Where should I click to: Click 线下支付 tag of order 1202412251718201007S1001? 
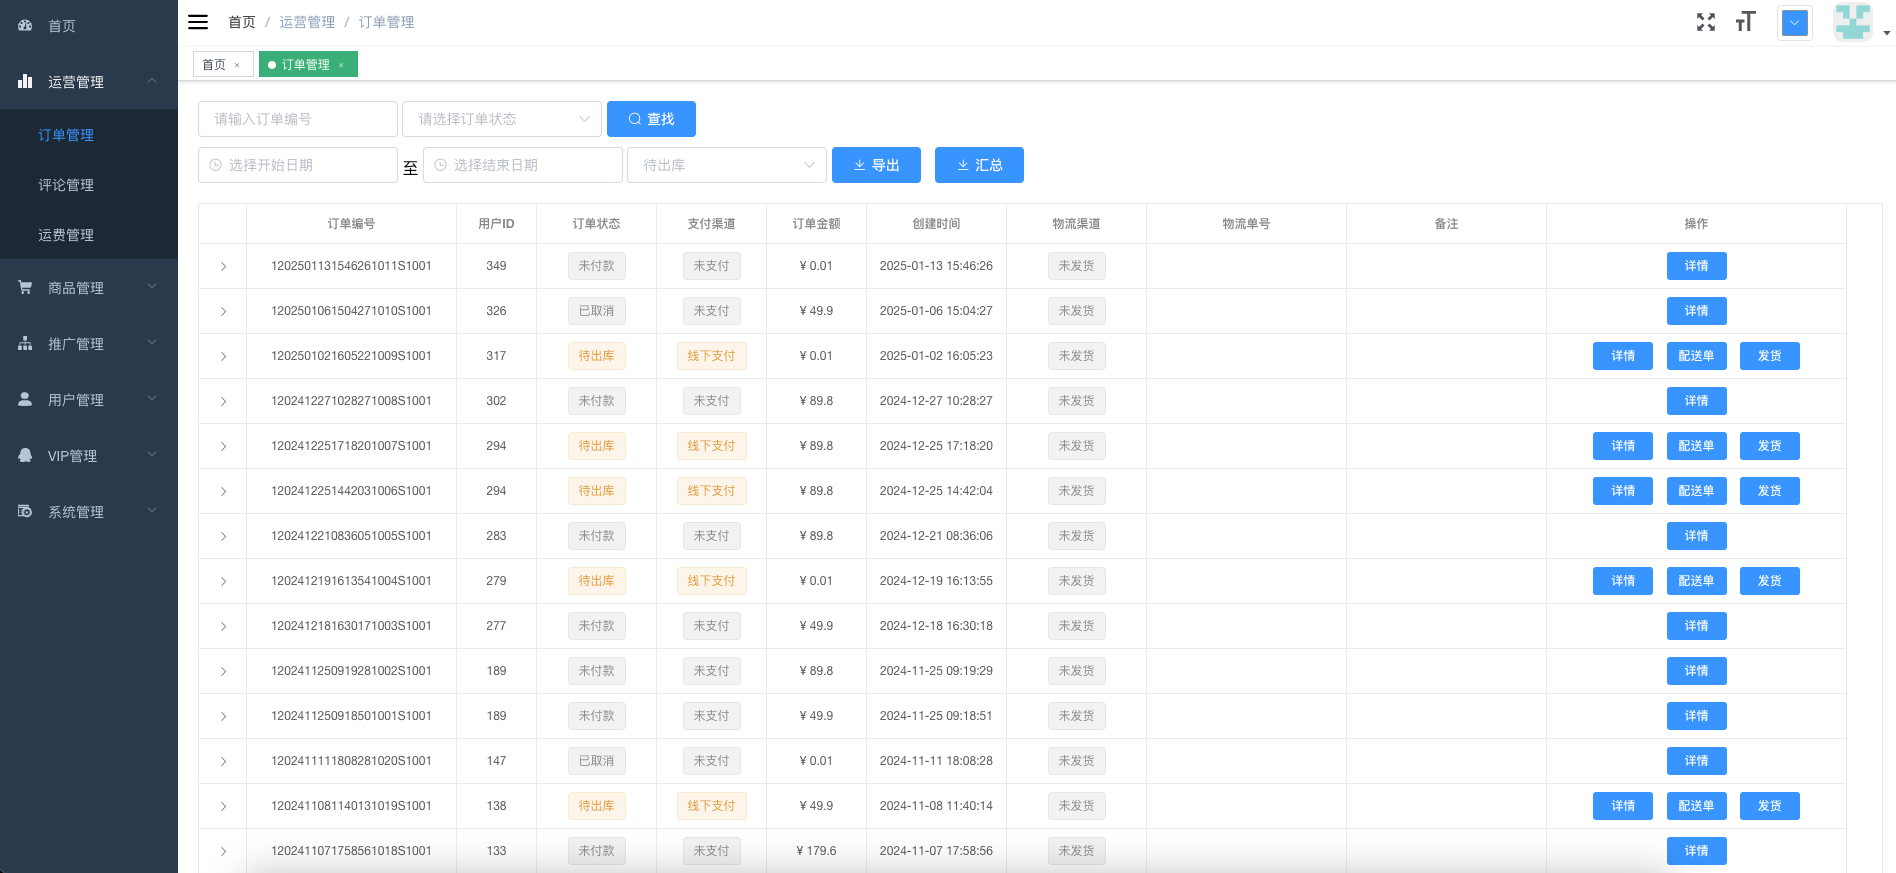click(x=711, y=446)
